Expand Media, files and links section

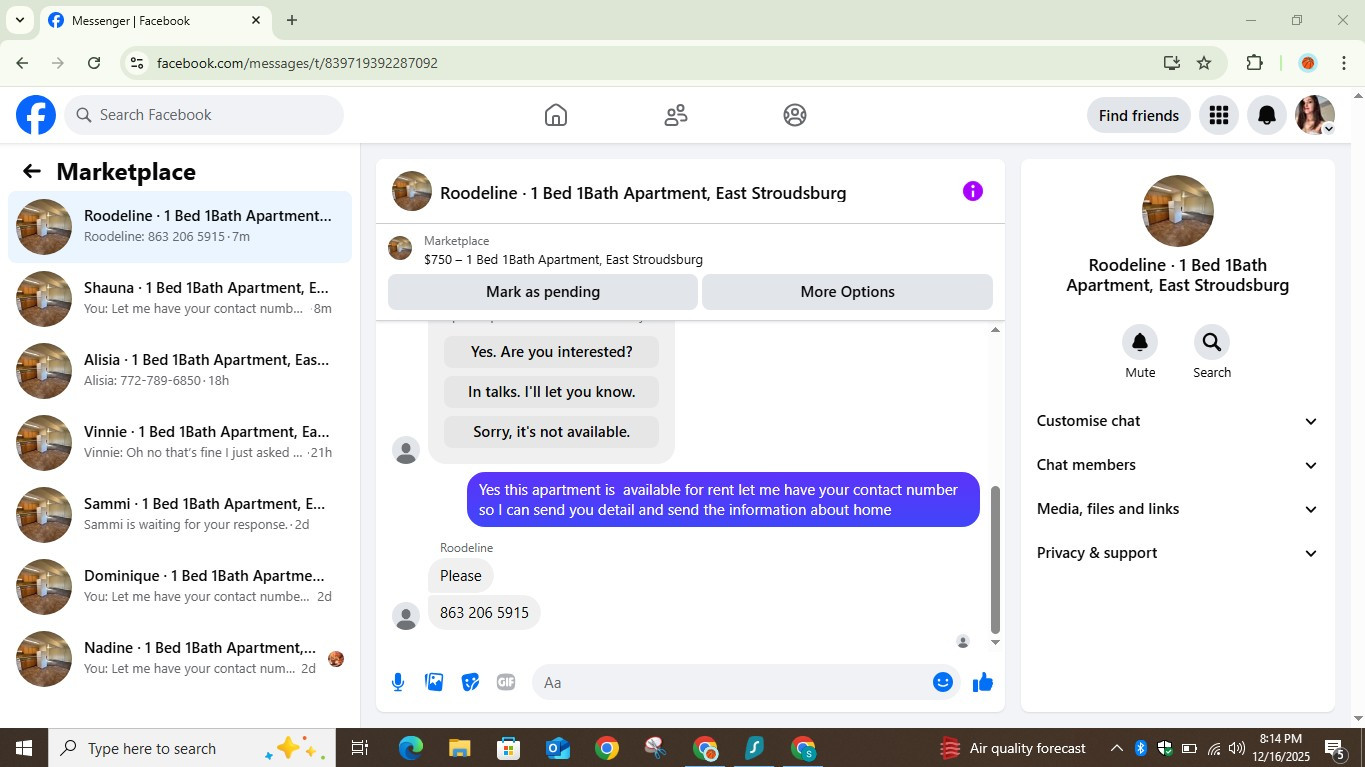pos(1177,509)
